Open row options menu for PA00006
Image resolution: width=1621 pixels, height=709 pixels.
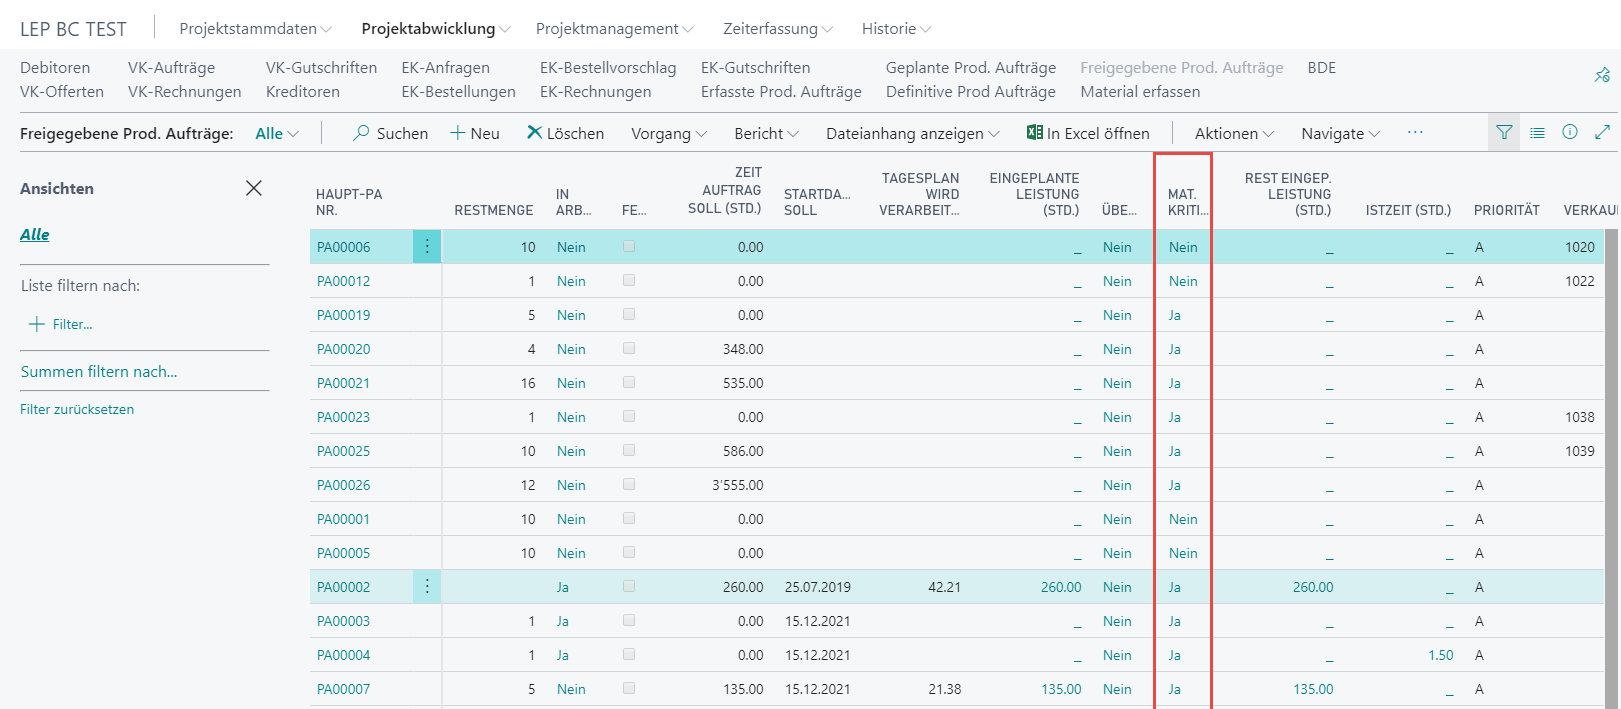point(427,247)
